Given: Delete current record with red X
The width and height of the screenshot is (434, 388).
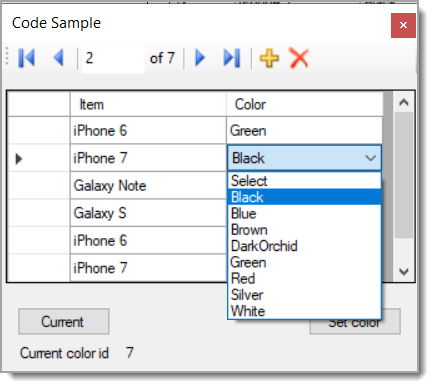Looking at the screenshot, I should [299, 58].
